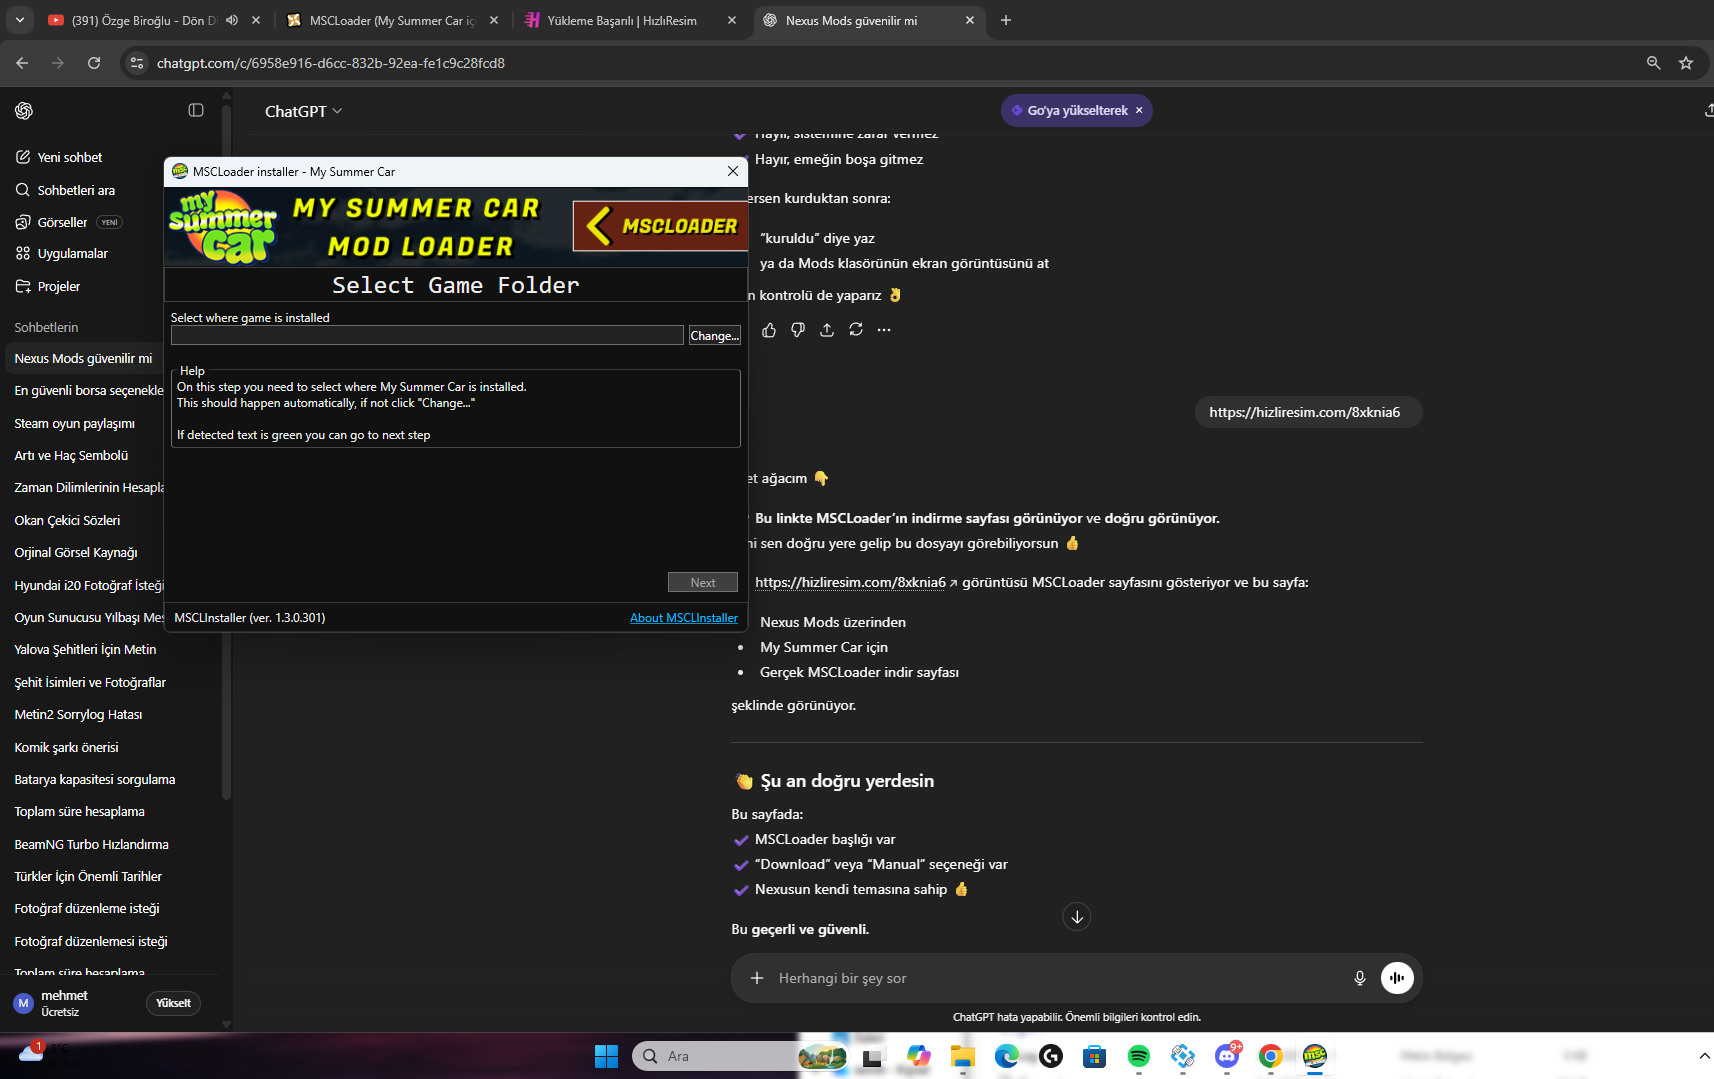
Task: Start dictation with the microphone icon
Action: 1360,978
